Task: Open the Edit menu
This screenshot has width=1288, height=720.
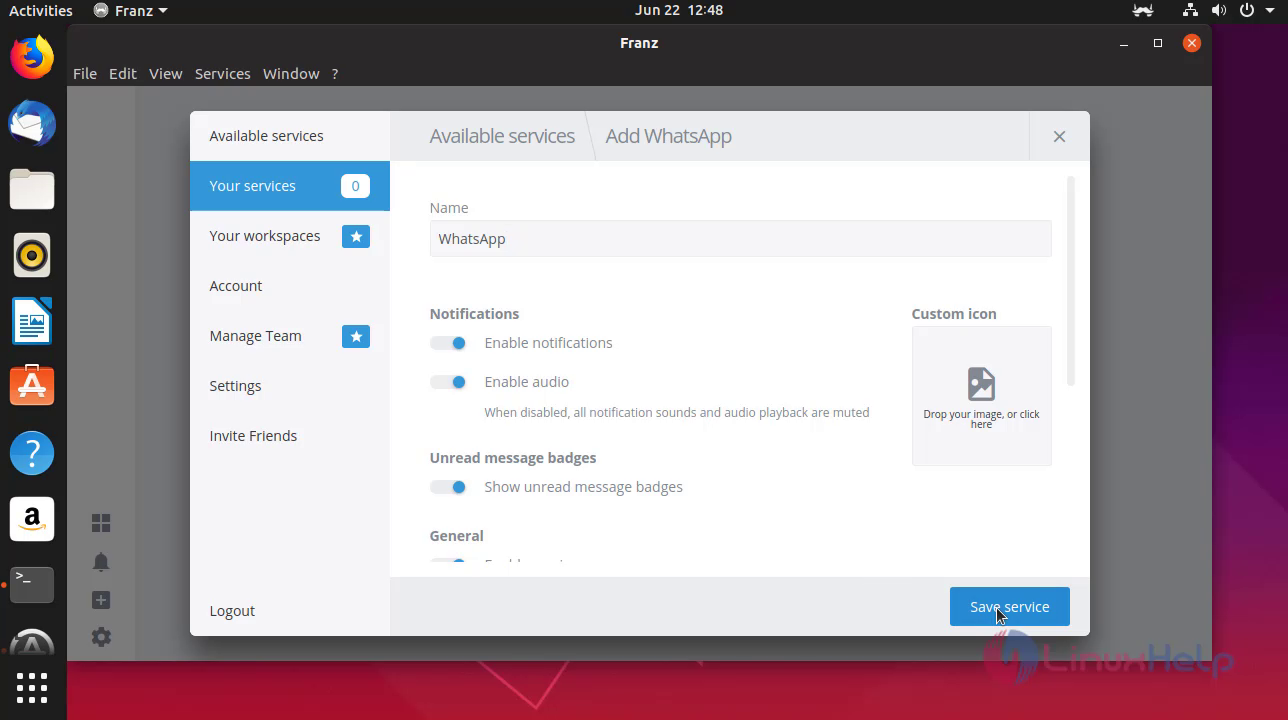Action: tap(123, 74)
